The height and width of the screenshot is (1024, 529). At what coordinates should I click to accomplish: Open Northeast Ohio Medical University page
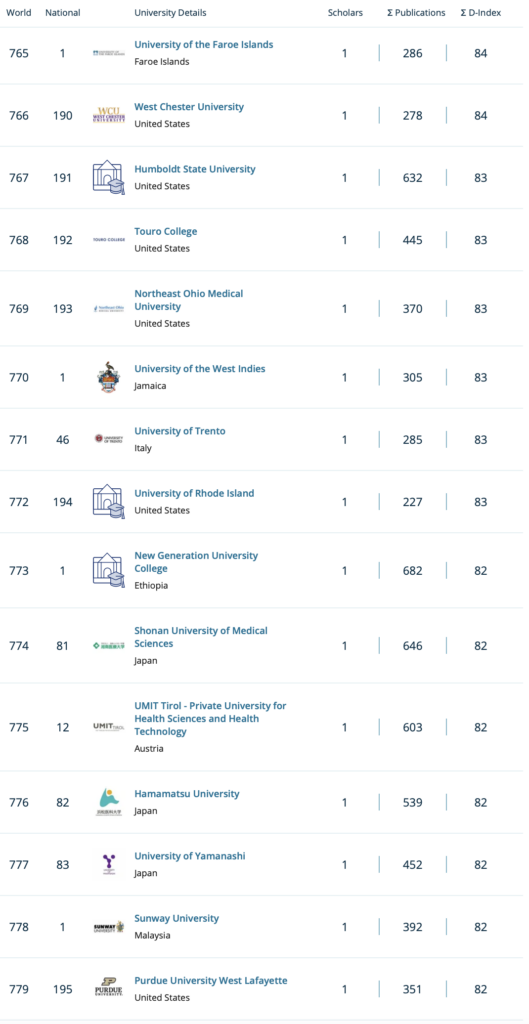tap(189, 300)
